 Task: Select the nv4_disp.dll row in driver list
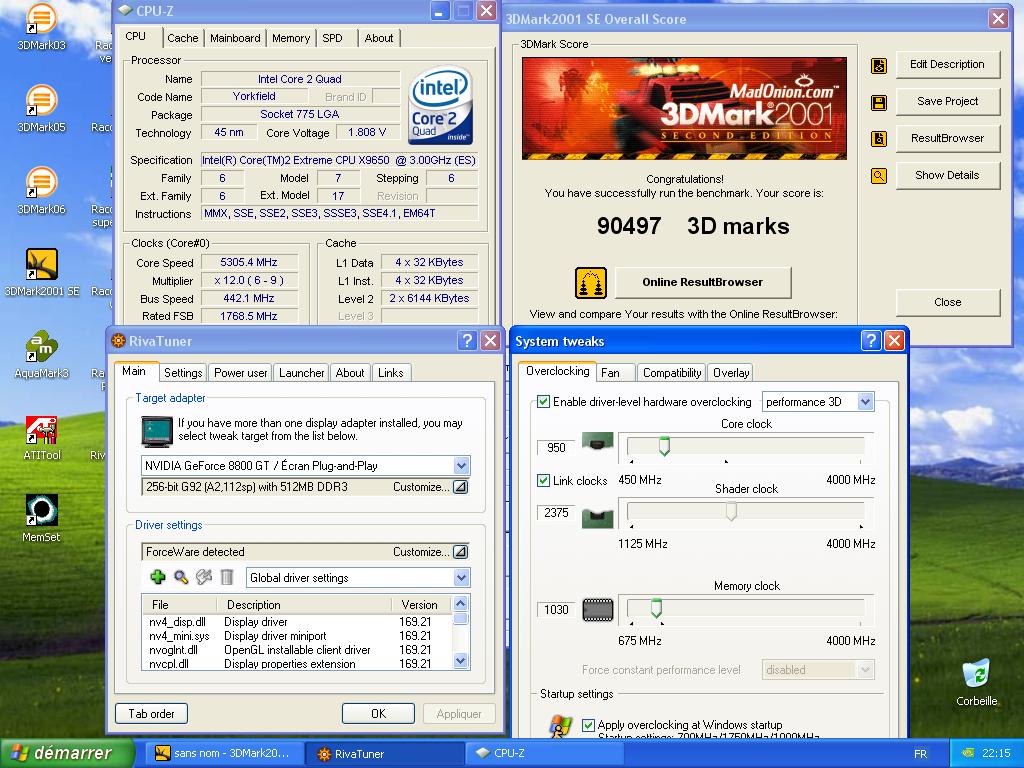(x=297, y=622)
